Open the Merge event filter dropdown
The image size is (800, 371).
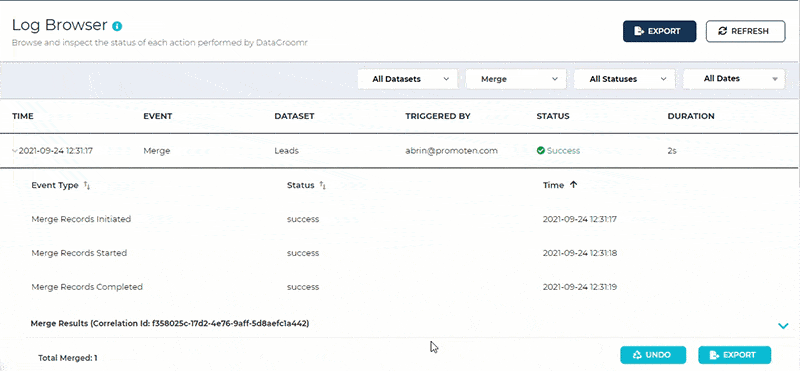tap(516, 79)
